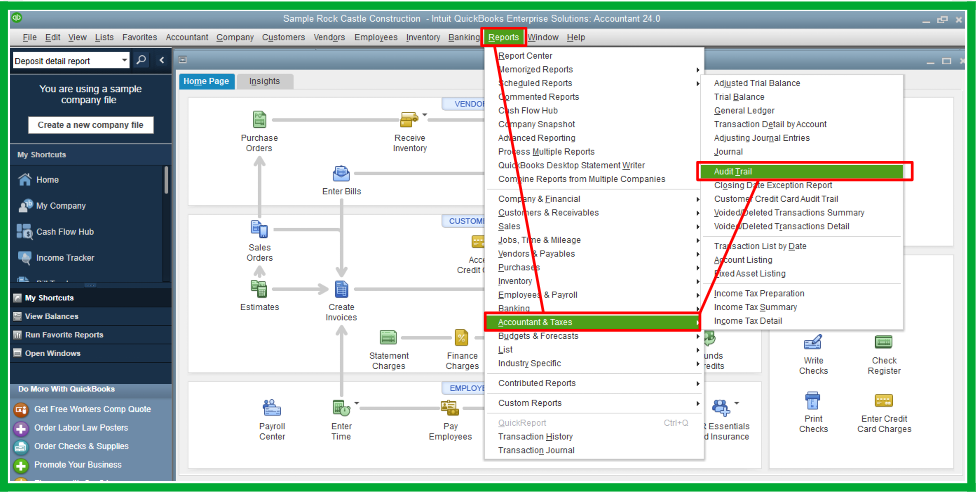Switch to the Home Page tab
Viewport: 976px width, 492px height.
click(206, 82)
